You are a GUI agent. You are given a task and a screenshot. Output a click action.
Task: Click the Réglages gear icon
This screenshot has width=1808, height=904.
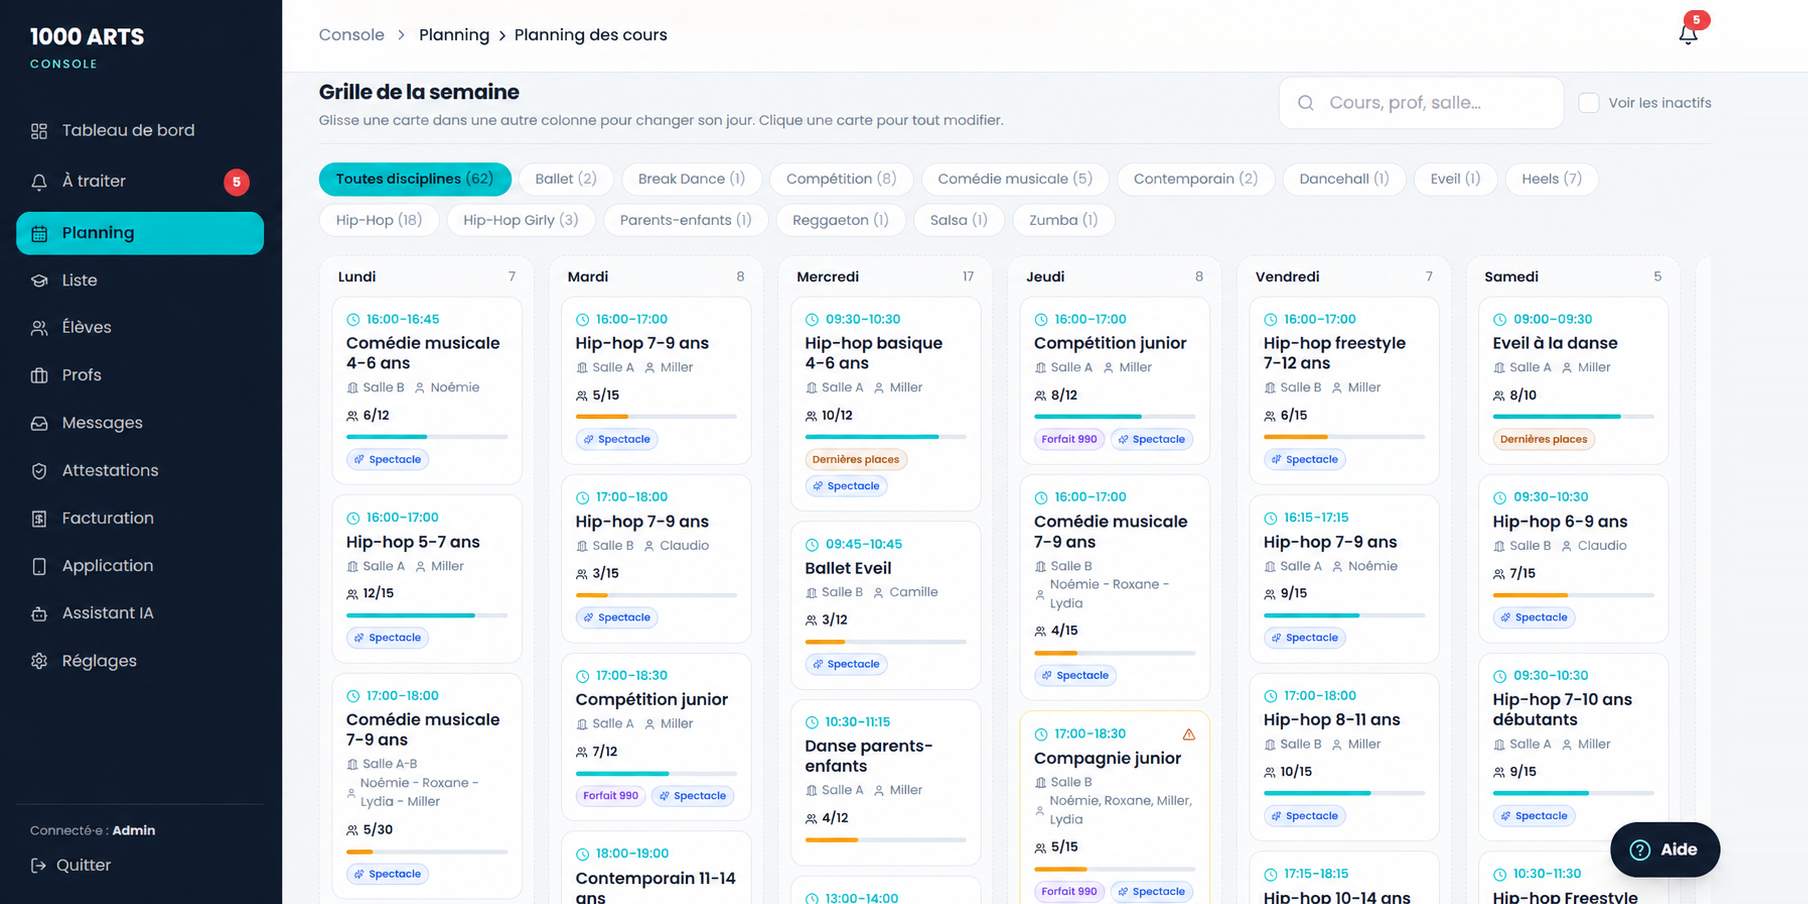(x=39, y=661)
